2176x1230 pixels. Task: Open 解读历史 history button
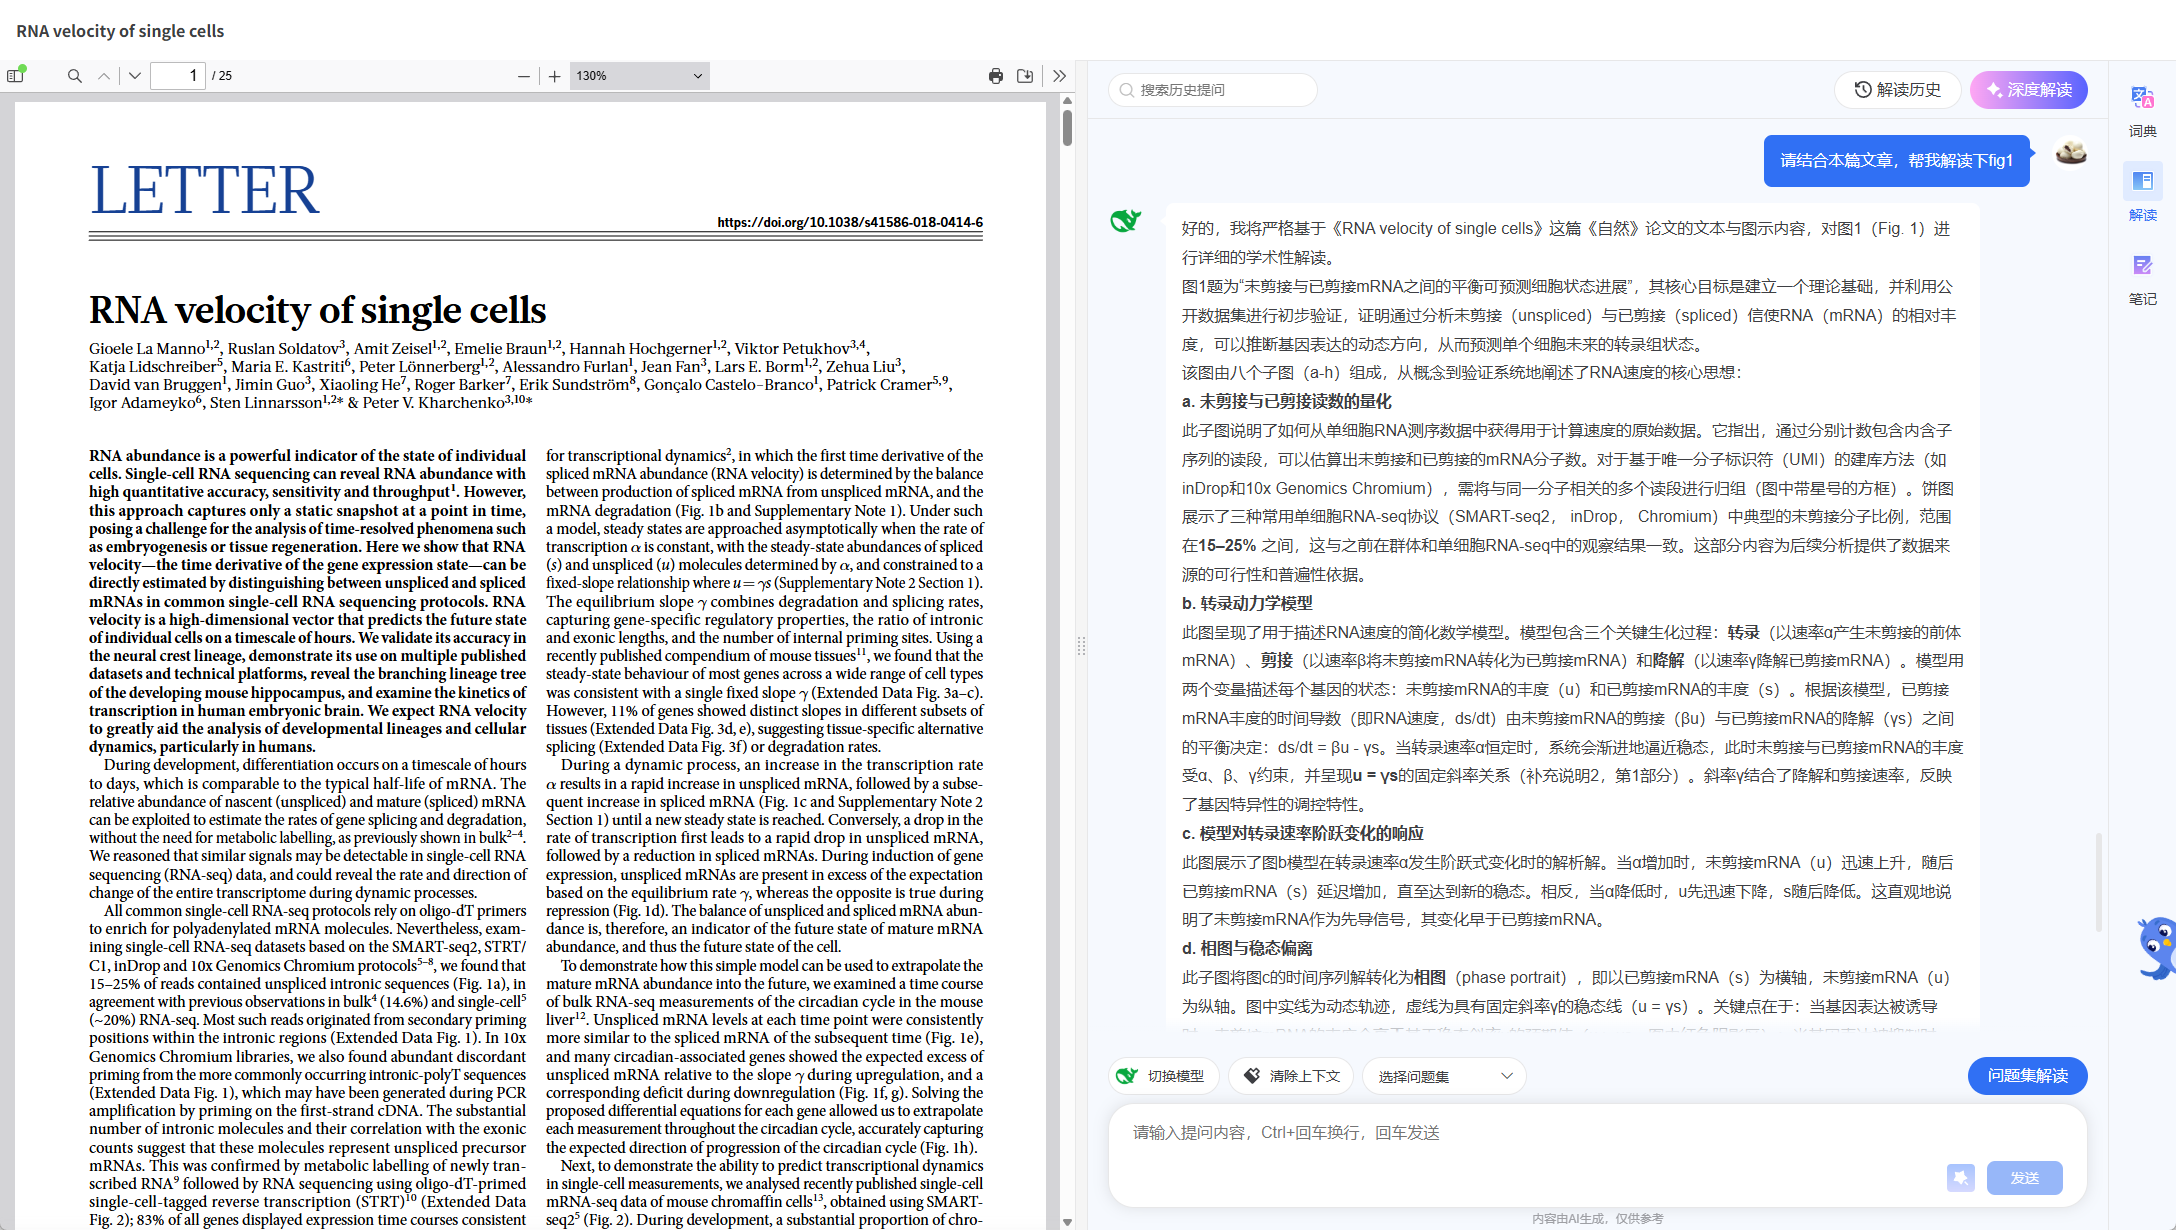[1898, 90]
